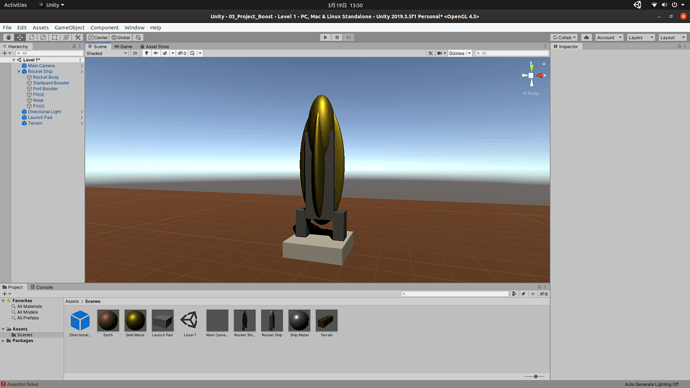Toggle scene effects skybox icon
Viewport: 690px width, 388px height.
pos(165,53)
